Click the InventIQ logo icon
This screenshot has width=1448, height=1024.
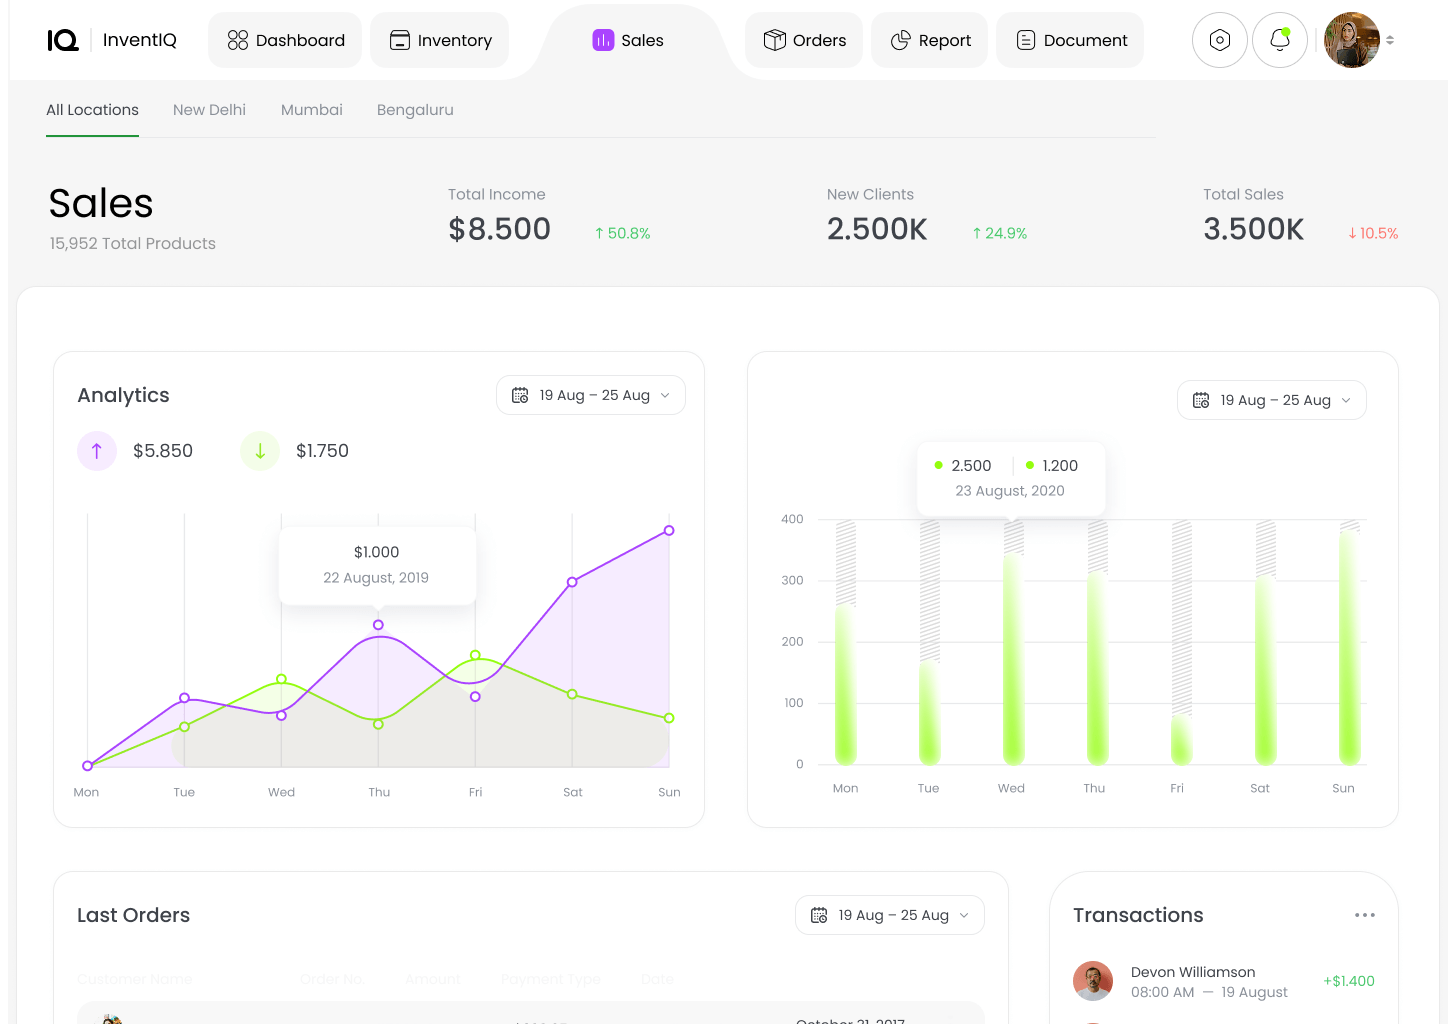point(63,40)
